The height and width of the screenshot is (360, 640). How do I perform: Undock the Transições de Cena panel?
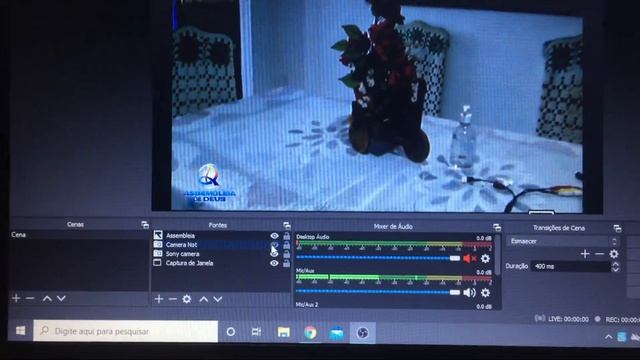(617, 228)
